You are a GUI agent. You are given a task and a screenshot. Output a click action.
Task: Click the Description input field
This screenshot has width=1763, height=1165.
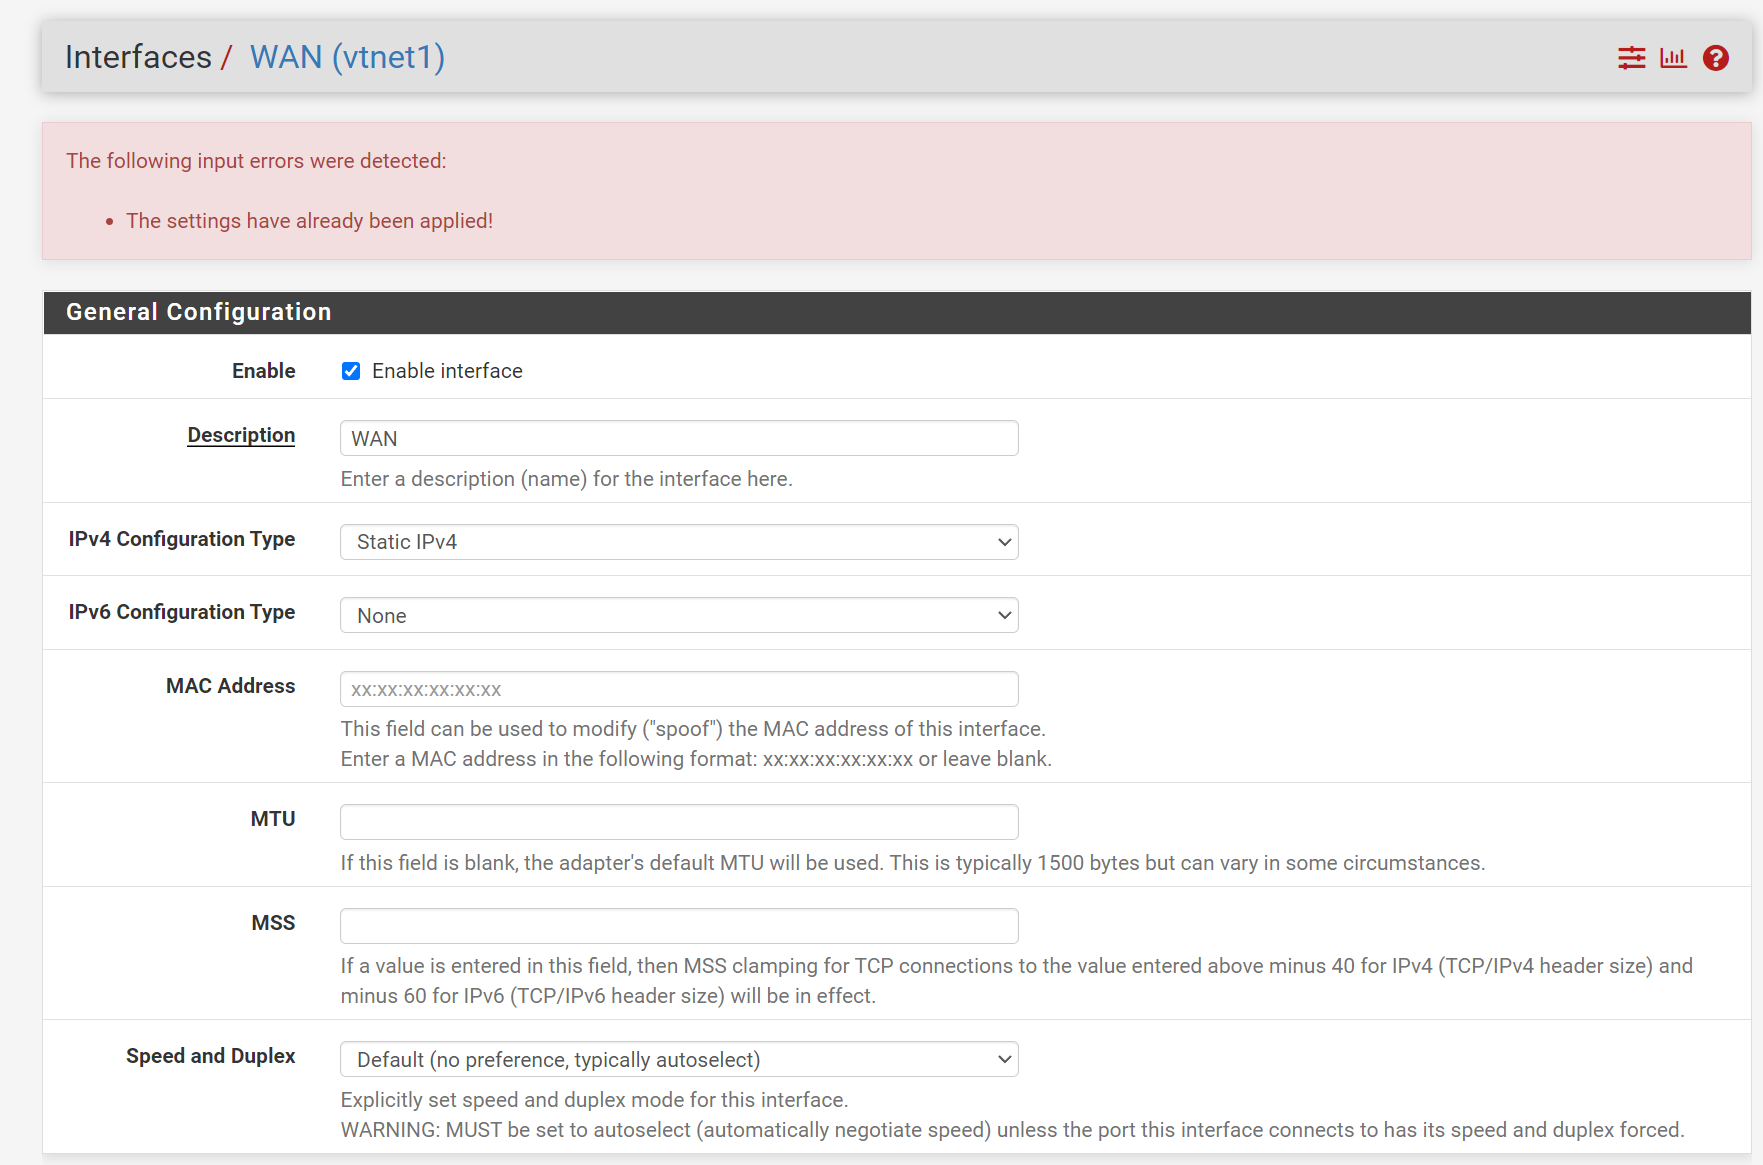point(679,438)
